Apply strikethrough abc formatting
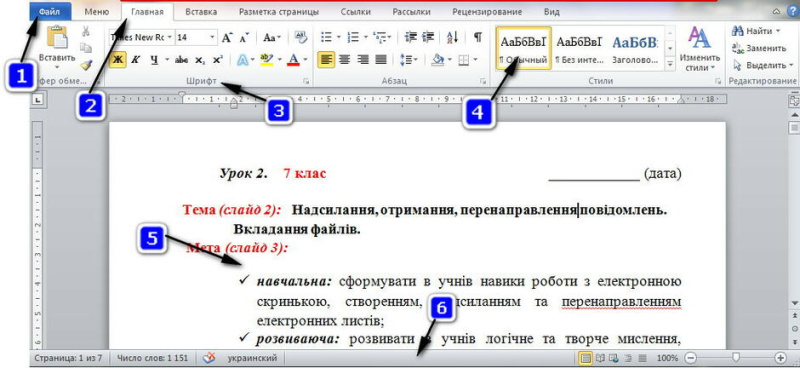This screenshot has height=368, width=800. pyautogui.click(x=181, y=60)
